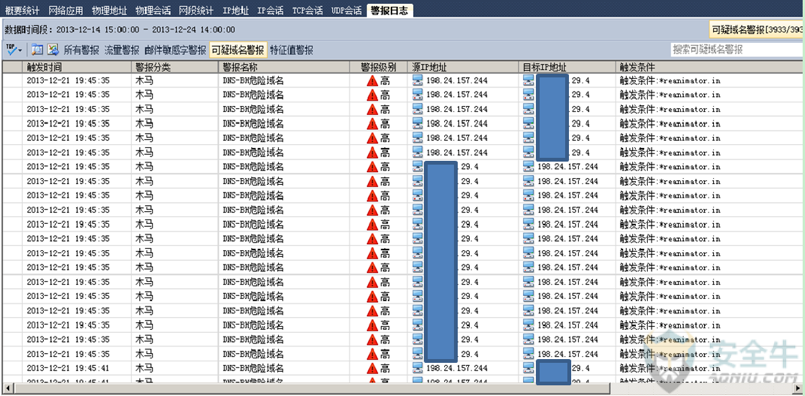Click the TOP checkmark filter icon

click(11, 50)
